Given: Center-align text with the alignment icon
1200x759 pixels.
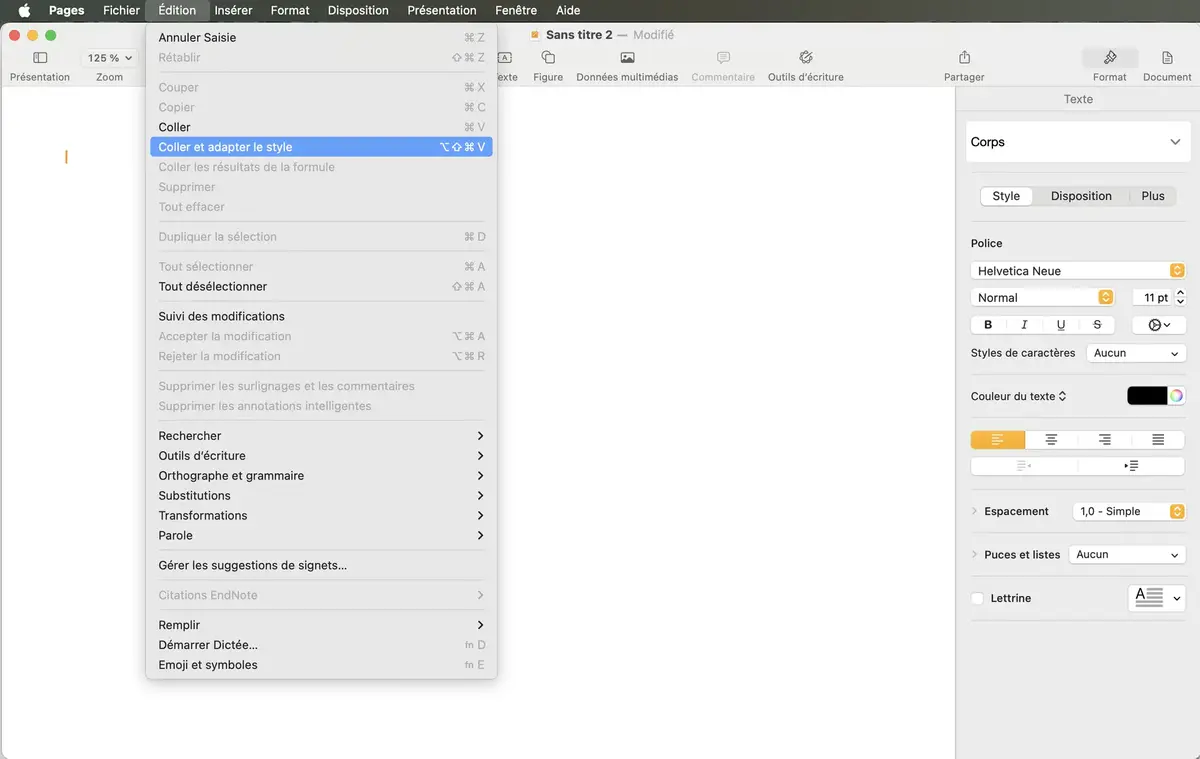Looking at the screenshot, I should [1051, 440].
